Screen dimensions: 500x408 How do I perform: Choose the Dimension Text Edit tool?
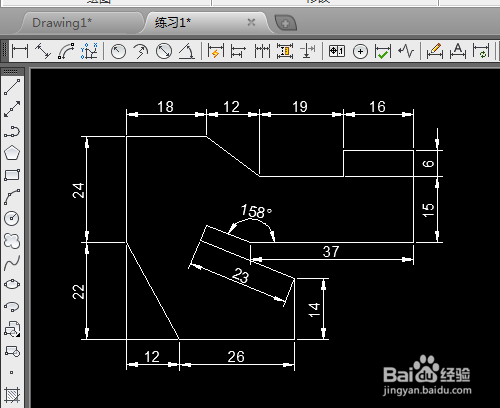point(458,51)
